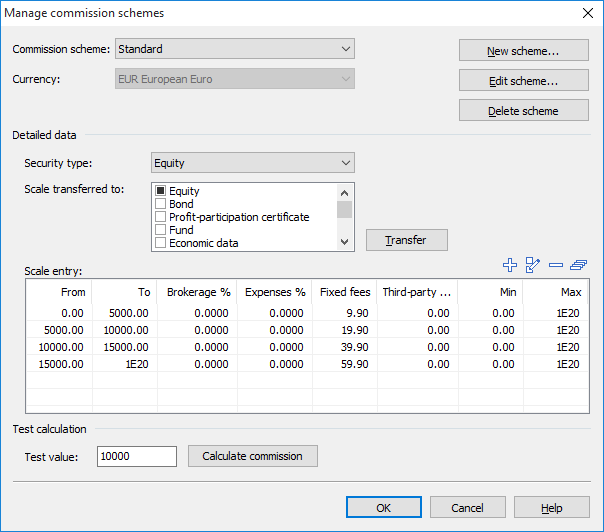This screenshot has width=604, height=532.
Task: Open the Commission scheme dropdown
Action: [x=235, y=48]
